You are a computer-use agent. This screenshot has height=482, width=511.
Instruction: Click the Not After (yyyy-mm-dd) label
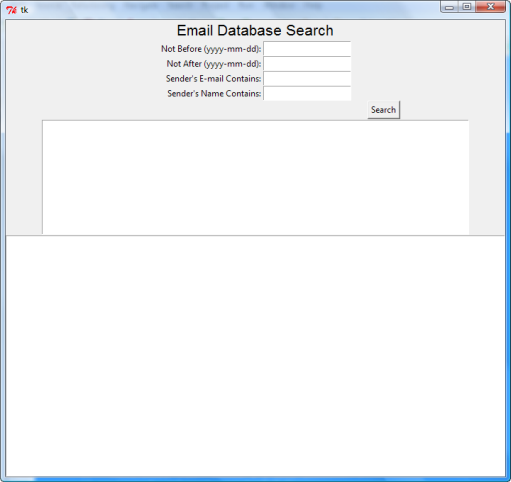coord(214,64)
